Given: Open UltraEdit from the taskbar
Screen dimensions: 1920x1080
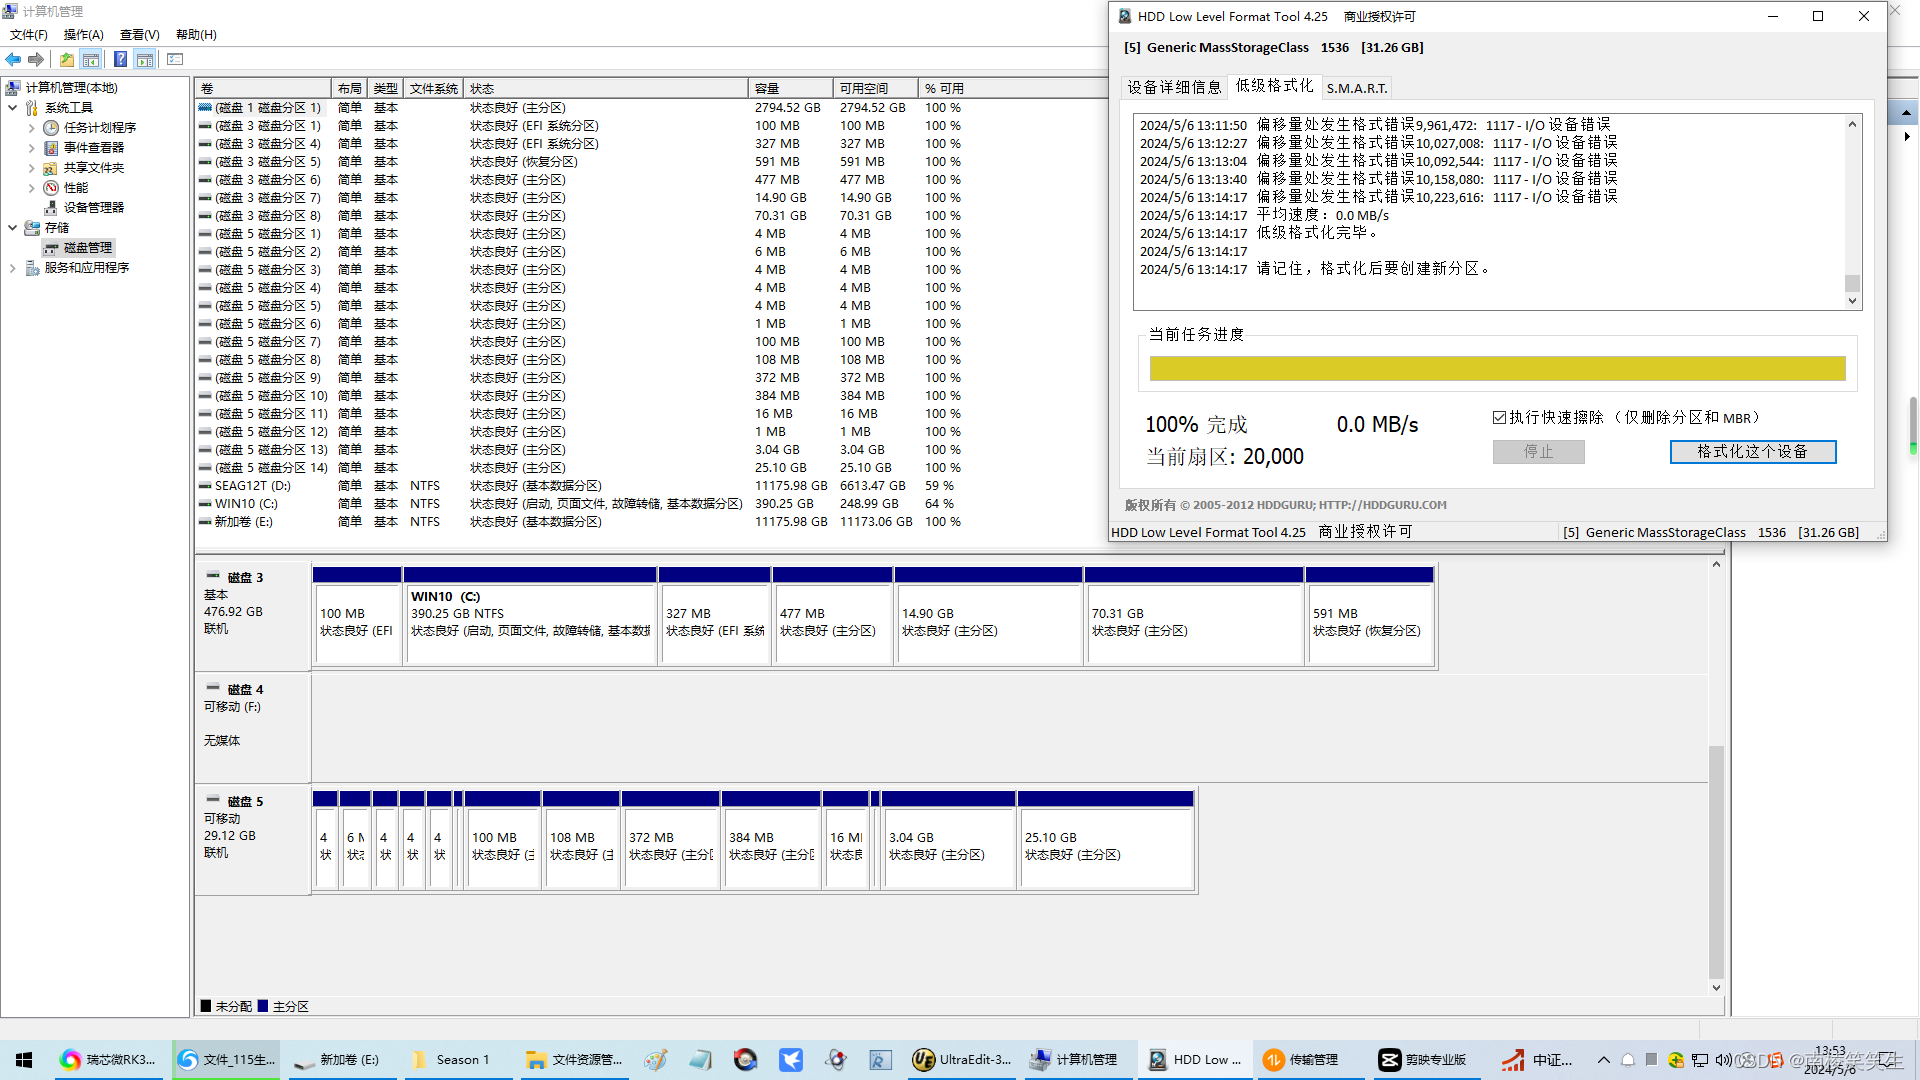Looking at the screenshot, I should pos(962,1059).
